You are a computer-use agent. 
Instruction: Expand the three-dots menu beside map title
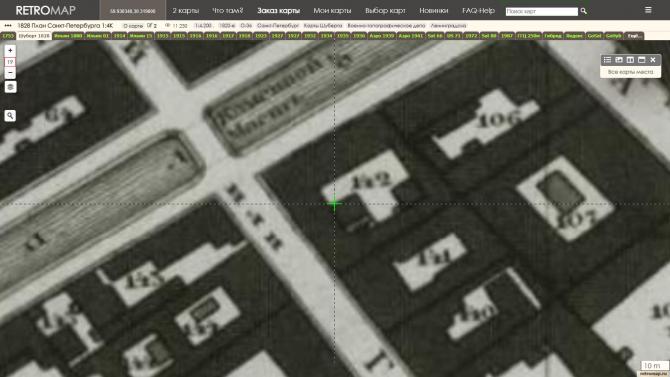point(8,26)
